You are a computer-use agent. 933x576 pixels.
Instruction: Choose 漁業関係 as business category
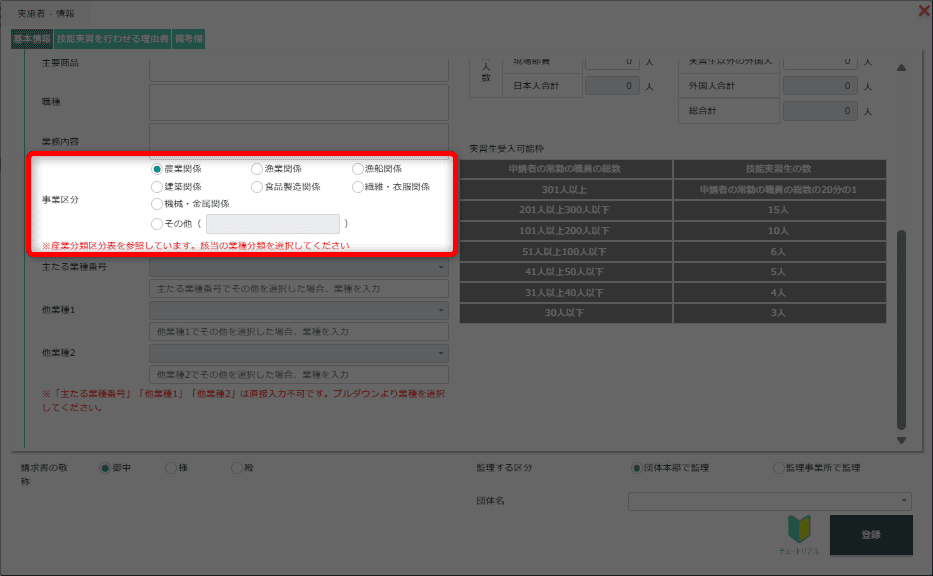tap(257, 169)
